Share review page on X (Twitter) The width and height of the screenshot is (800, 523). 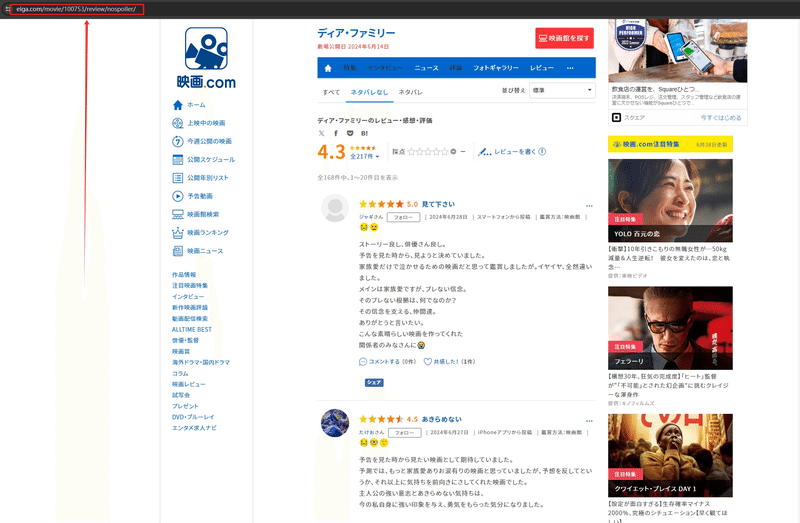[321, 133]
